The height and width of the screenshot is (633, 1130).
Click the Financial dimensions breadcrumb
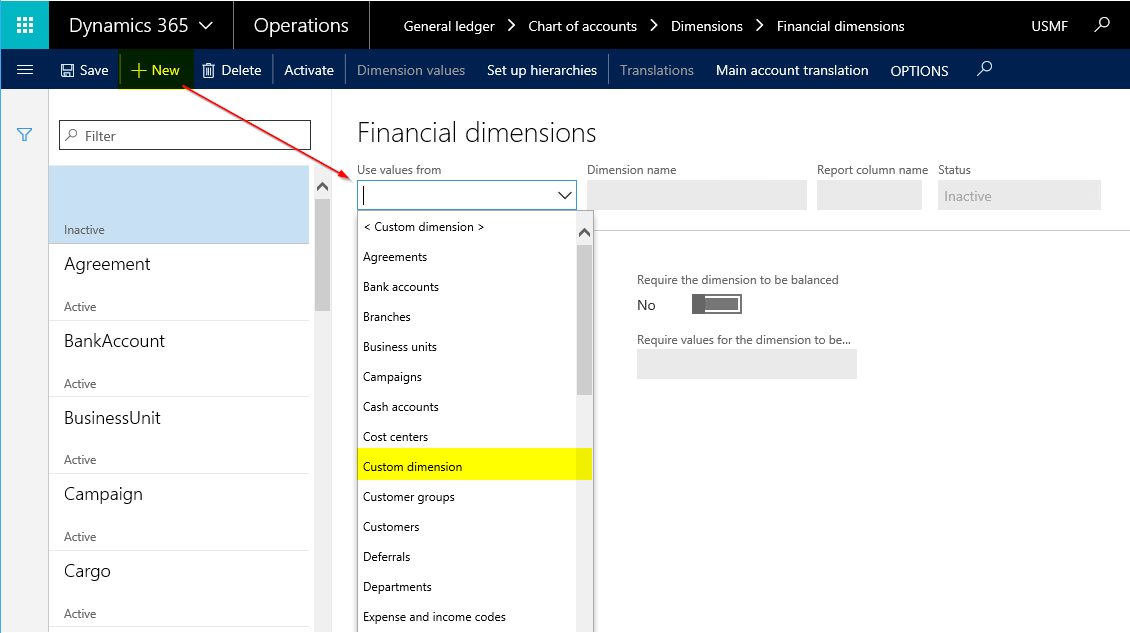coord(840,26)
